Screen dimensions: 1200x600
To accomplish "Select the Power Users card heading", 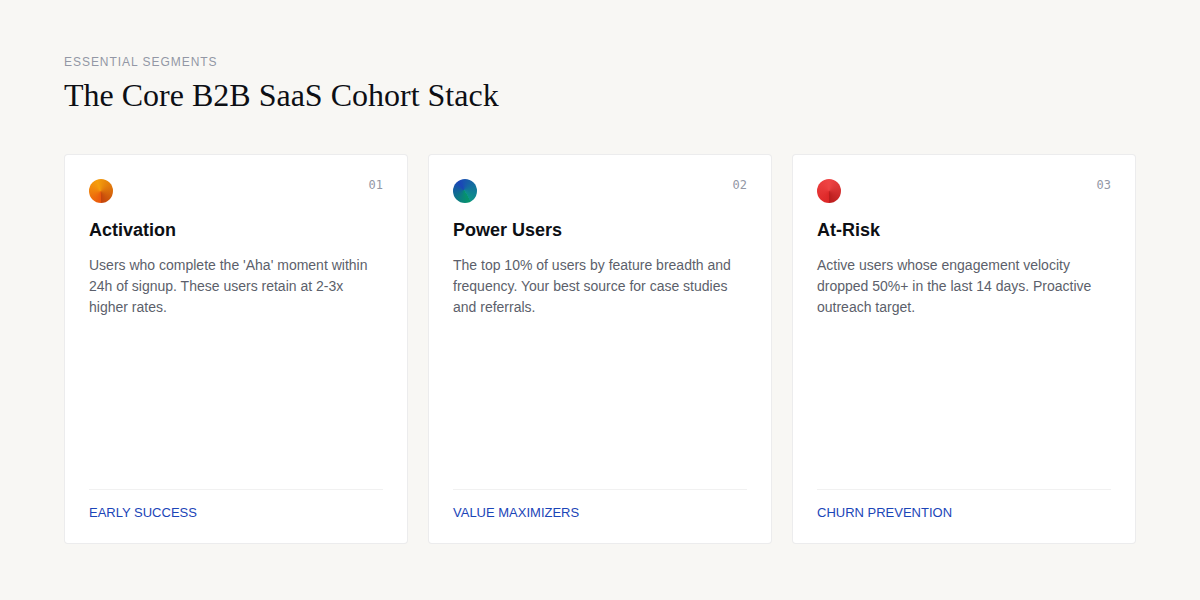I will [x=507, y=230].
